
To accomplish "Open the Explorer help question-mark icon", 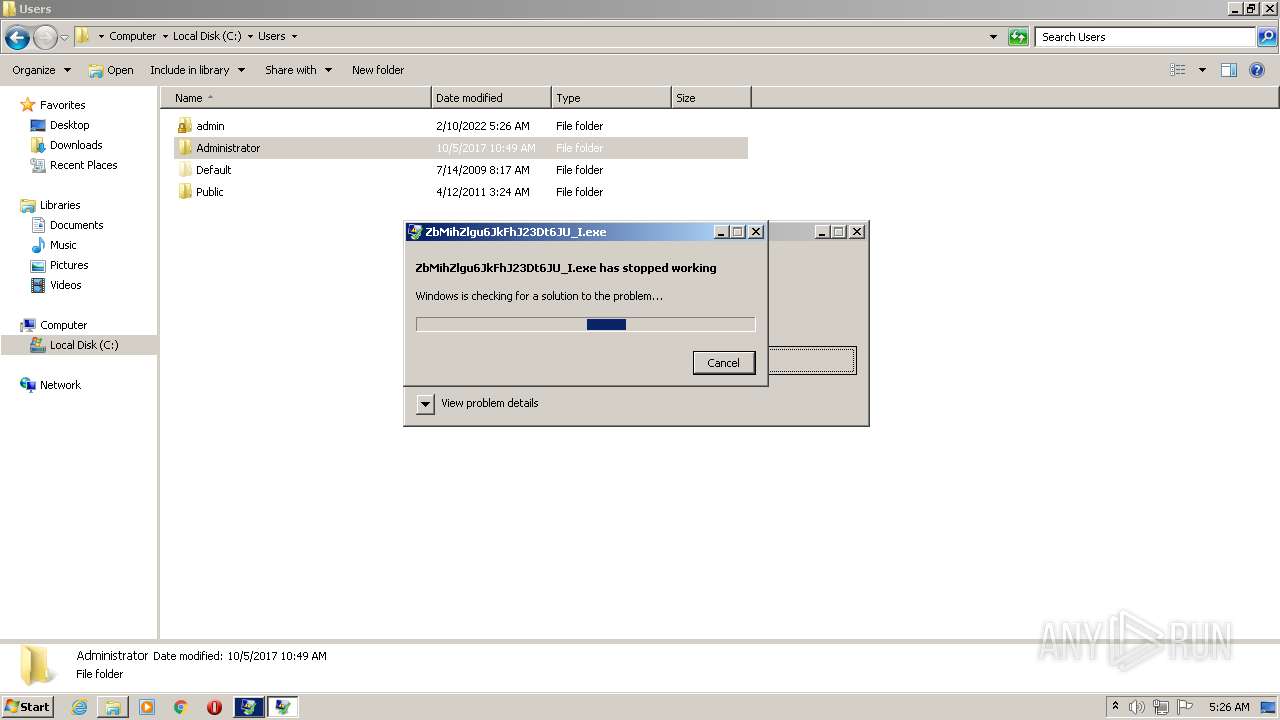I will pos(1257,70).
